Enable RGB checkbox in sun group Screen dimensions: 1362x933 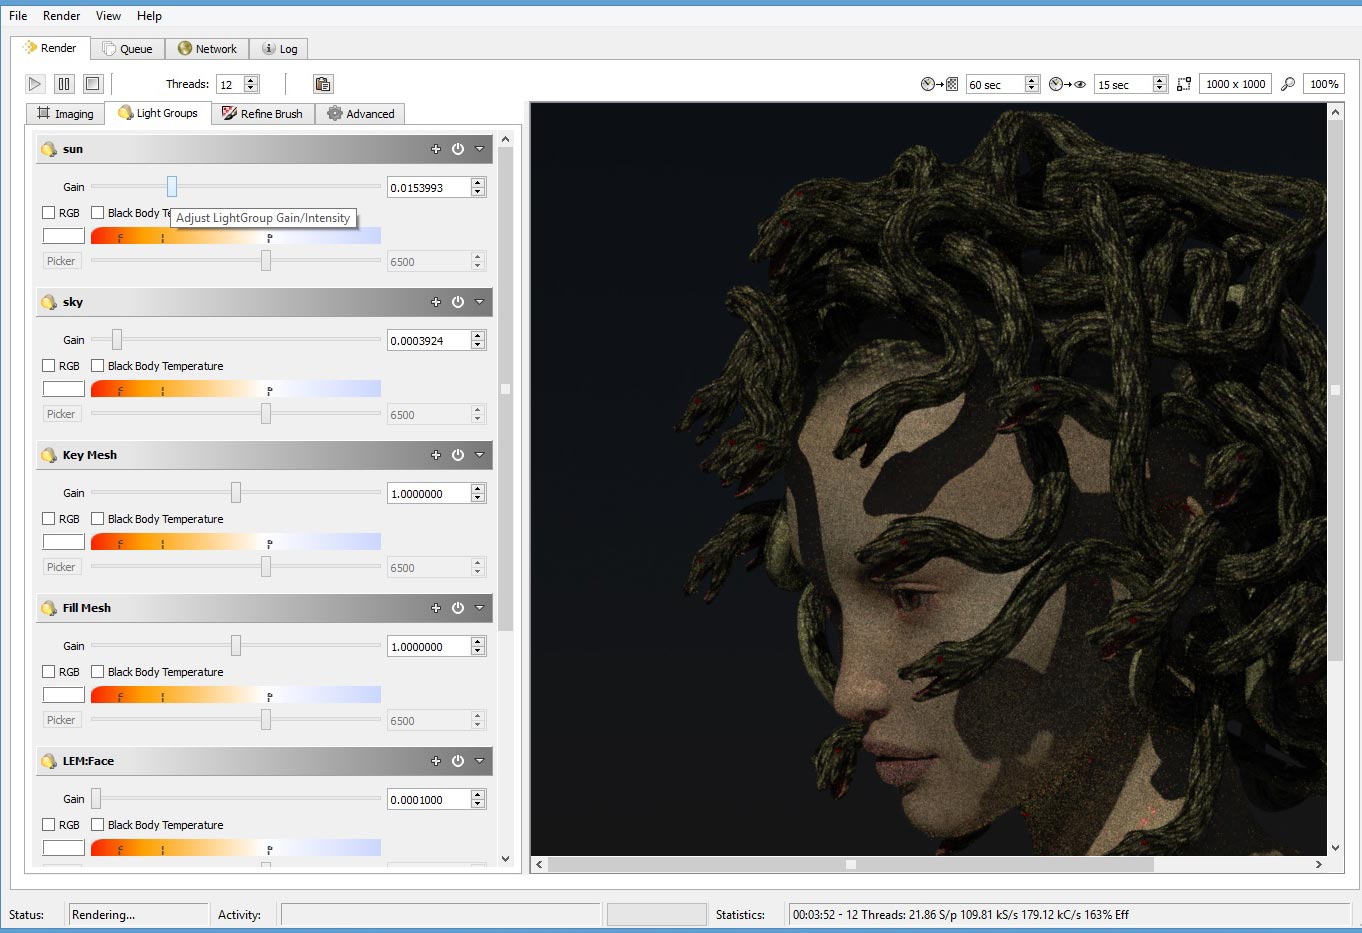(x=49, y=213)
